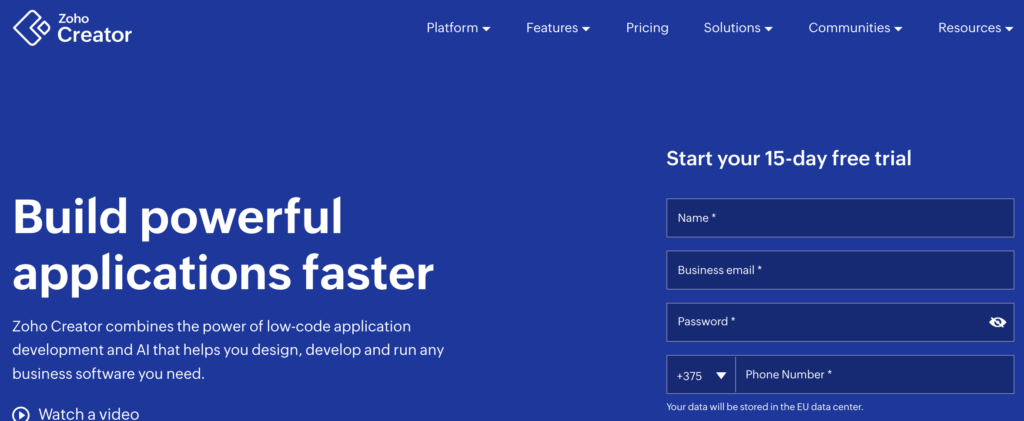The width and height of the screenshot is (1024, 421).
Task: Toggle password visibility eye icon
Action: [x=997, y=322]
